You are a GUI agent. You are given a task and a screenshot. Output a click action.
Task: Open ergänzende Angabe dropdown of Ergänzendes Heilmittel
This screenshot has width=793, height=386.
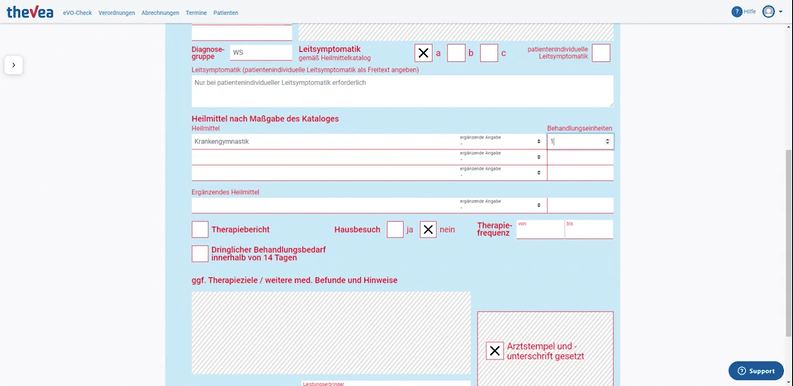coord(500,205)
